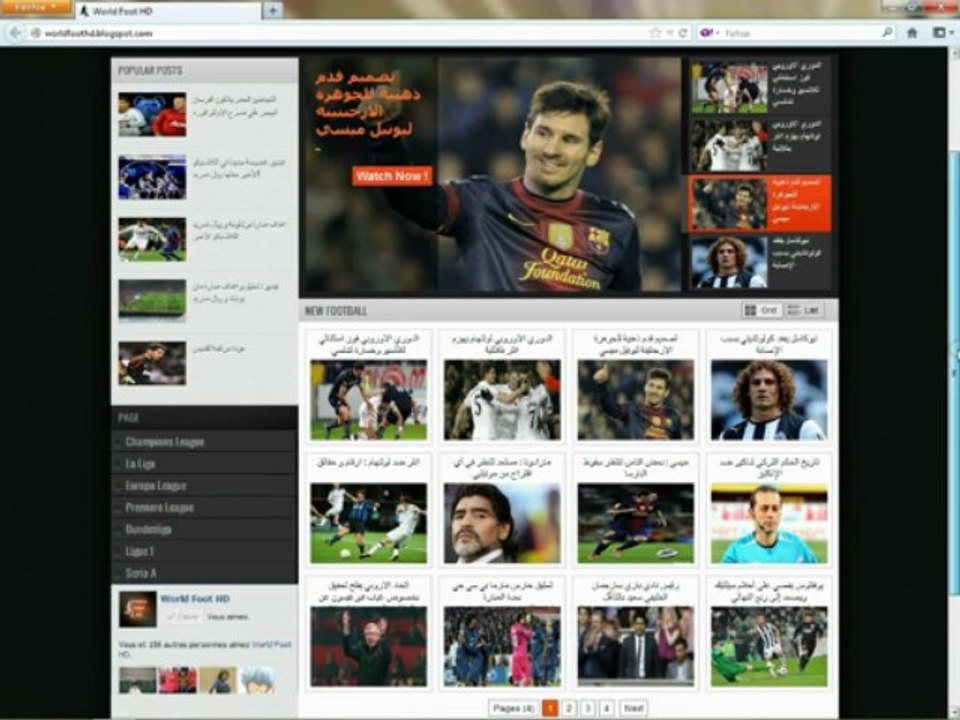Screen dimensions: 960x720
Task: Click the Next pagination button
Action: 633,708
